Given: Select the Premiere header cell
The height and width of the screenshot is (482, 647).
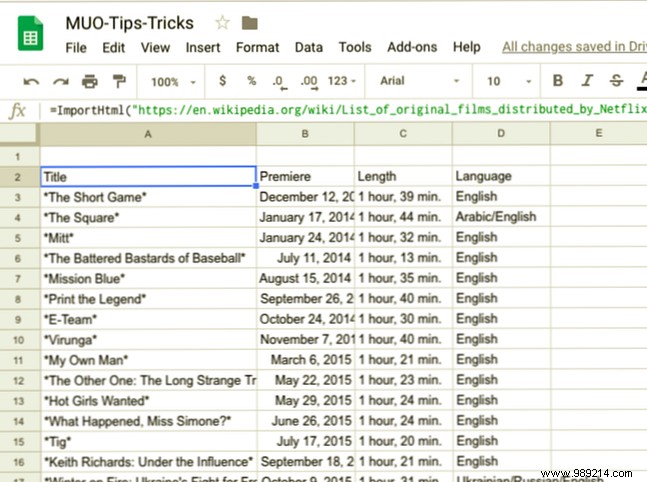Looking at the screenshot, I should [305, 177].
